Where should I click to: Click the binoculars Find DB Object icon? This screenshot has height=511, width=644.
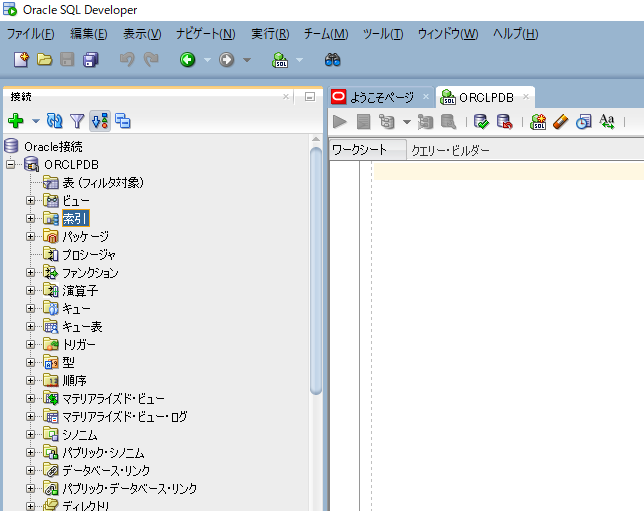point(333,60)
